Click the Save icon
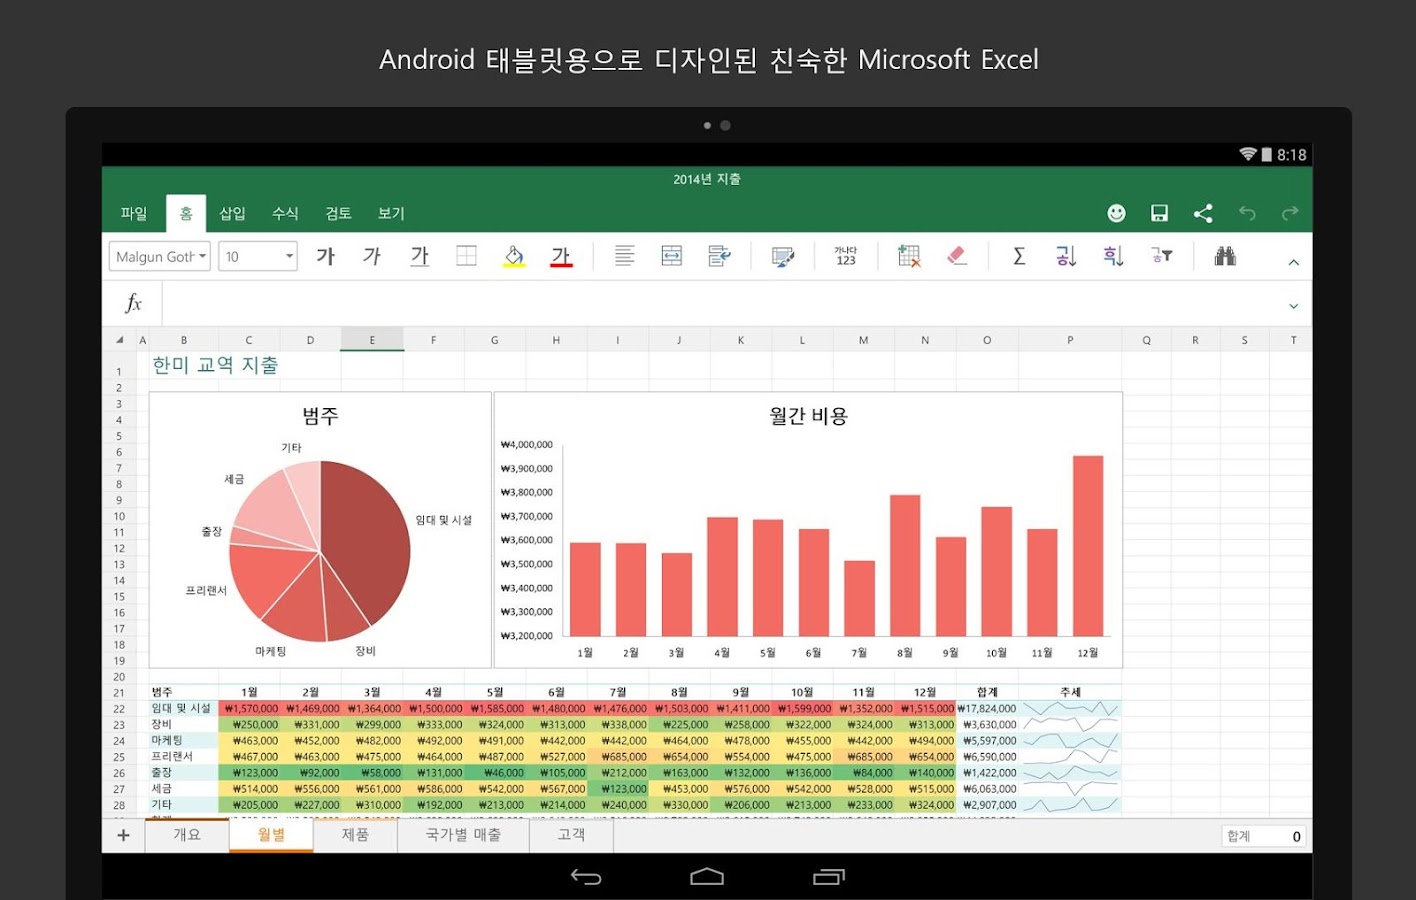Image resolution: width=1416 pixels, height=900 pixels. pyautogui.click(x=1158, y=213)
